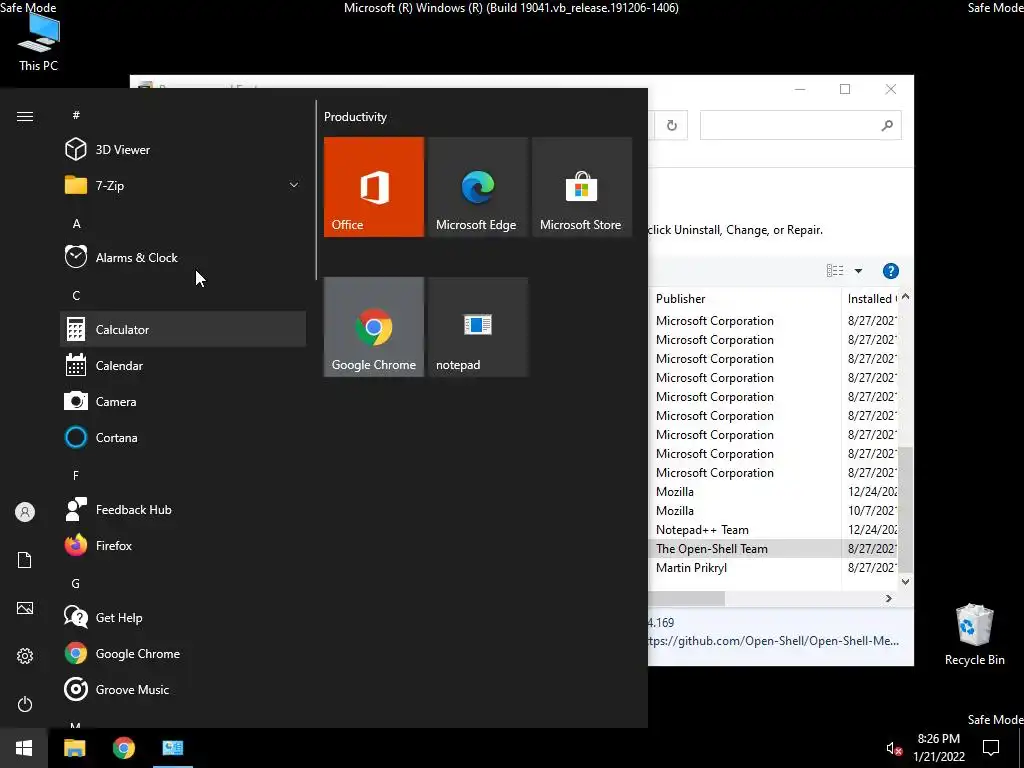Viewport: 1024px width, 768px height.
Task: Click the Google Chrome tile
Action: click(374, 327)
